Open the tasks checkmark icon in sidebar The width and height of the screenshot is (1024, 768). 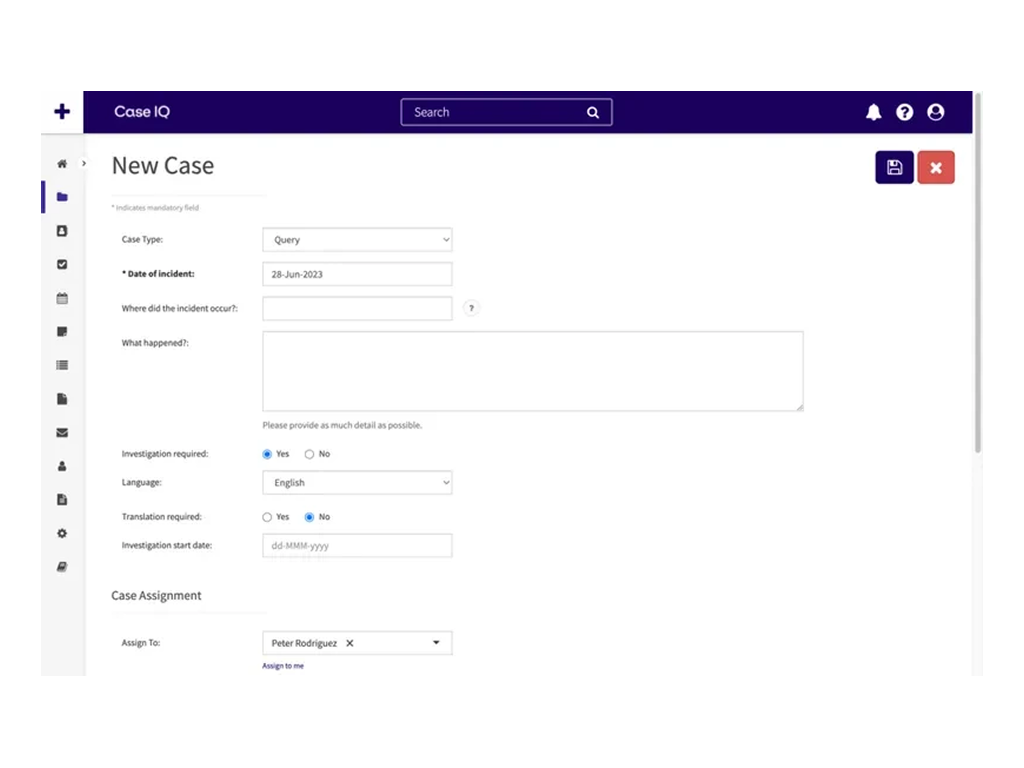click(62, 264)
